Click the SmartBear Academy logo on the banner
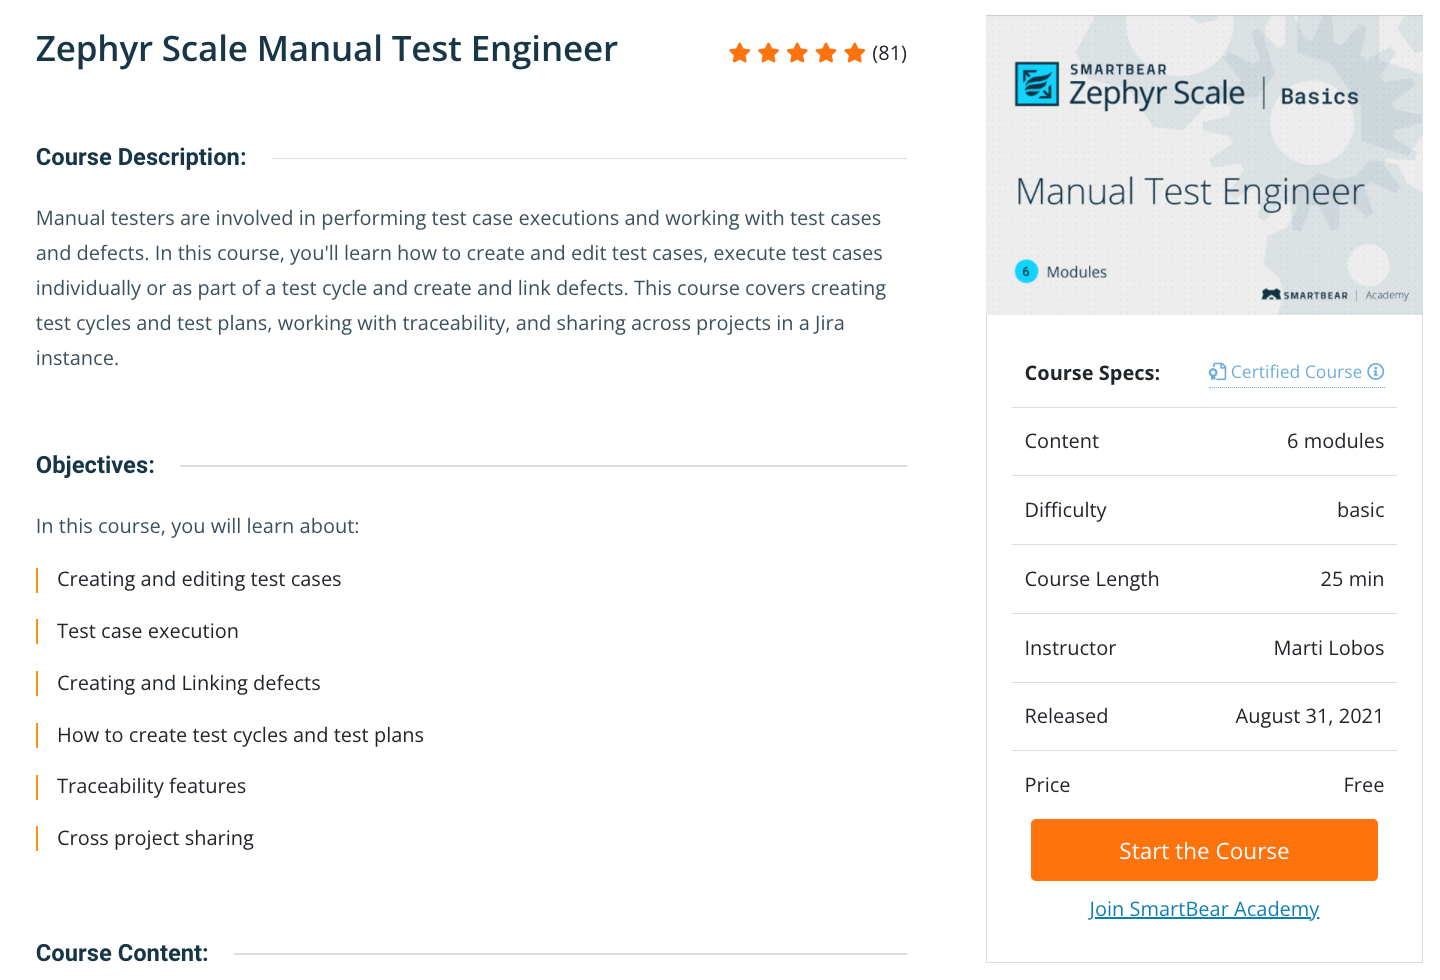 tap(1334, 295)
